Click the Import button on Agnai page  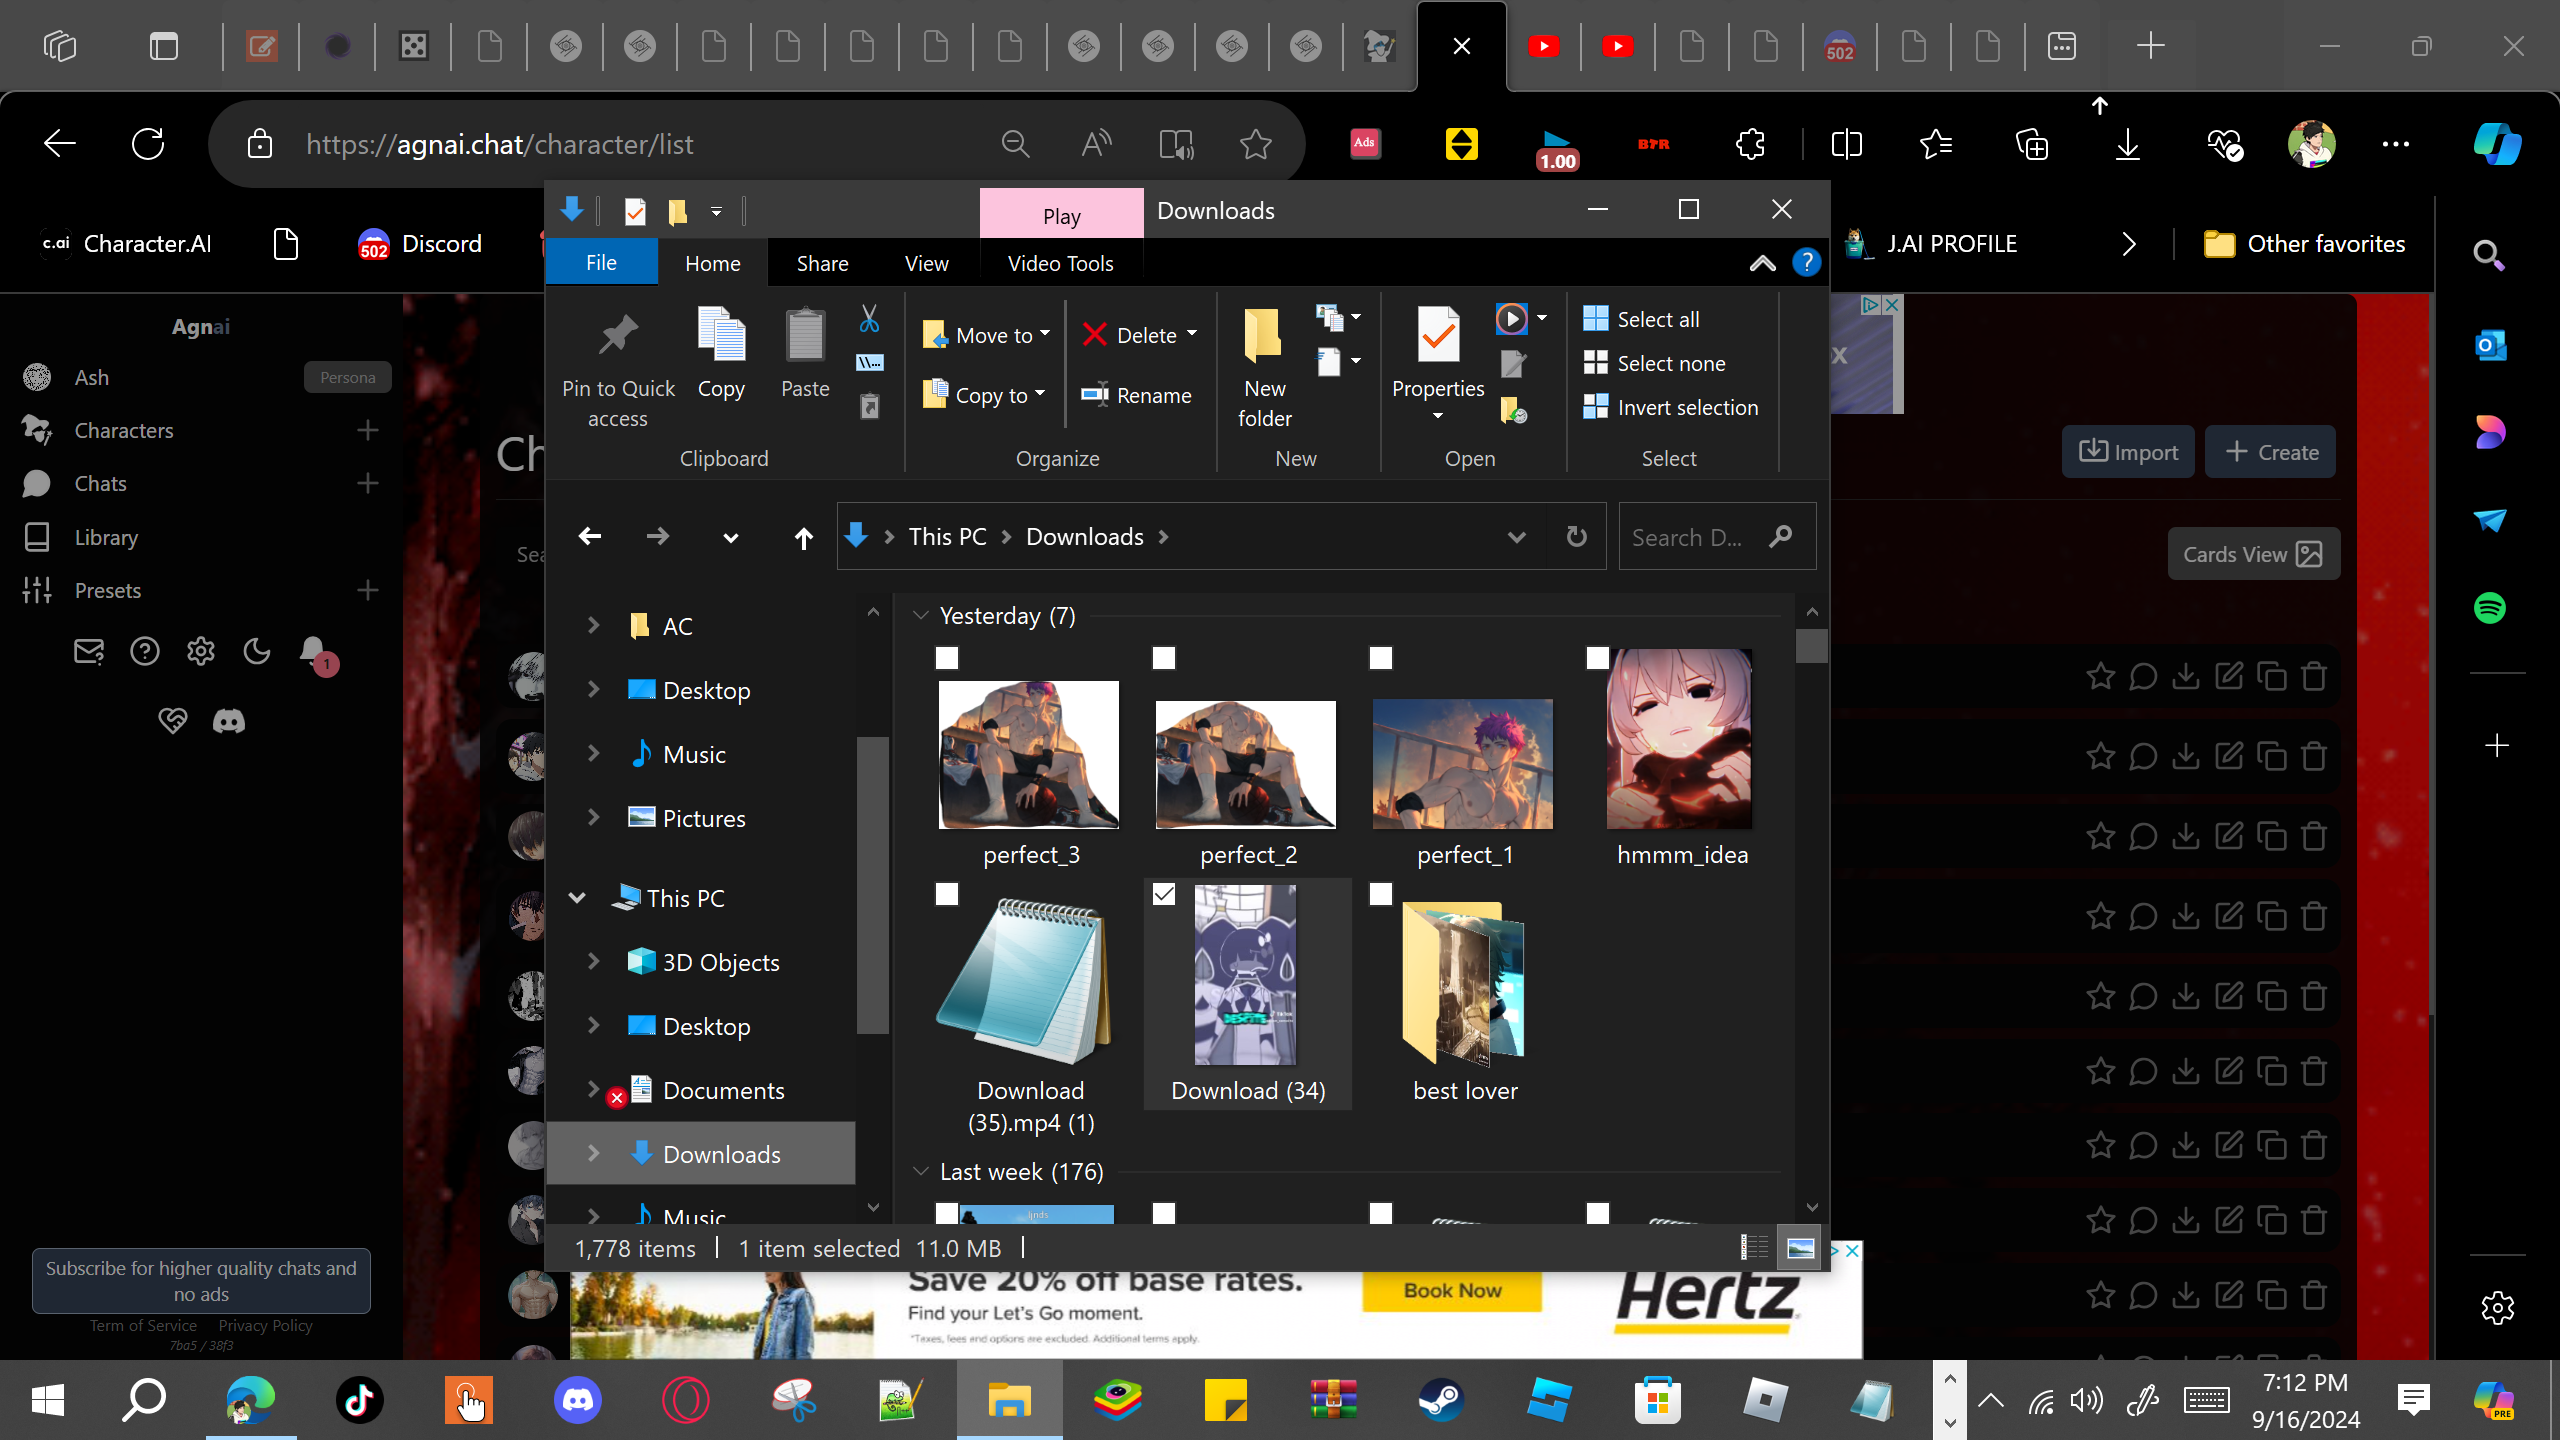[2128, 452]
